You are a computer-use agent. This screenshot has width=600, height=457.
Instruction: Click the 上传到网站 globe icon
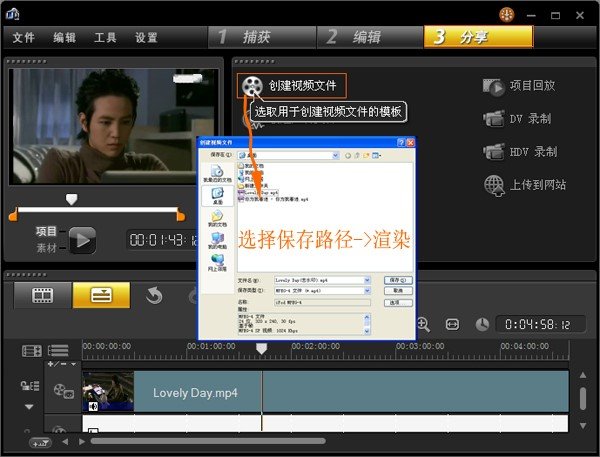(x=493, y=184)
